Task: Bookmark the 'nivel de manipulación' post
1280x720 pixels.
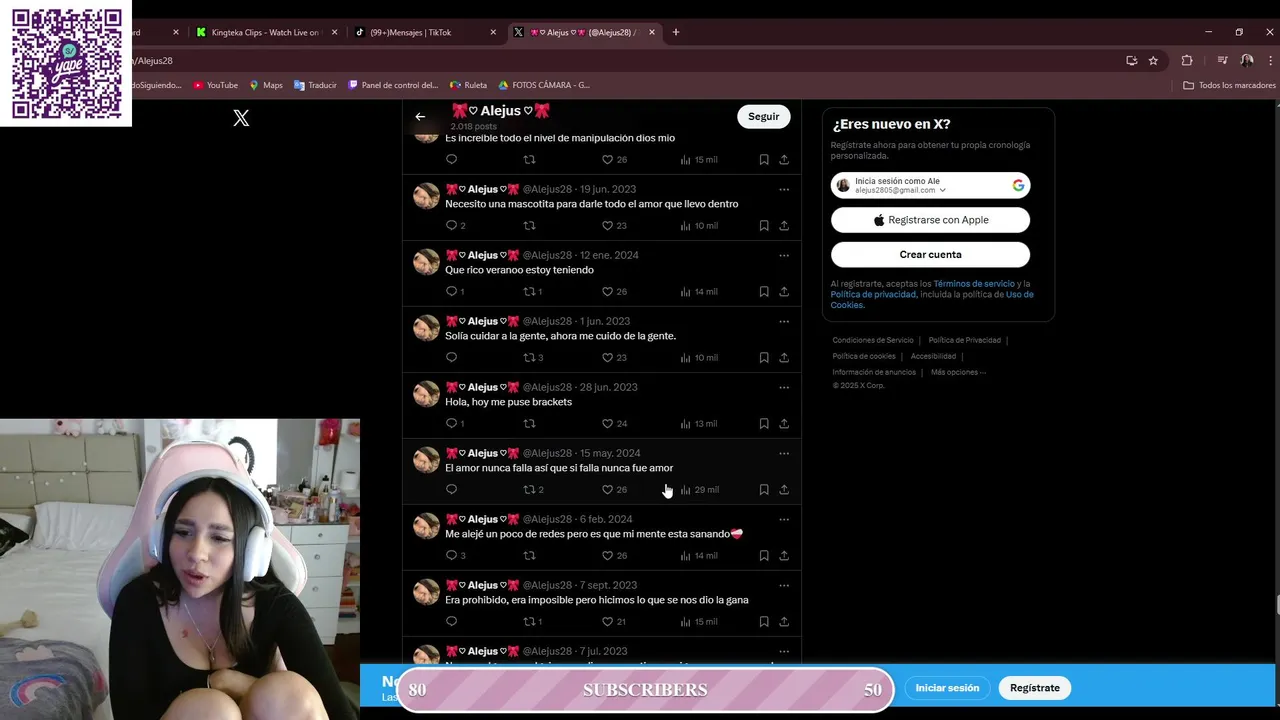Action: pyautogui.click(x=764, y=160)
